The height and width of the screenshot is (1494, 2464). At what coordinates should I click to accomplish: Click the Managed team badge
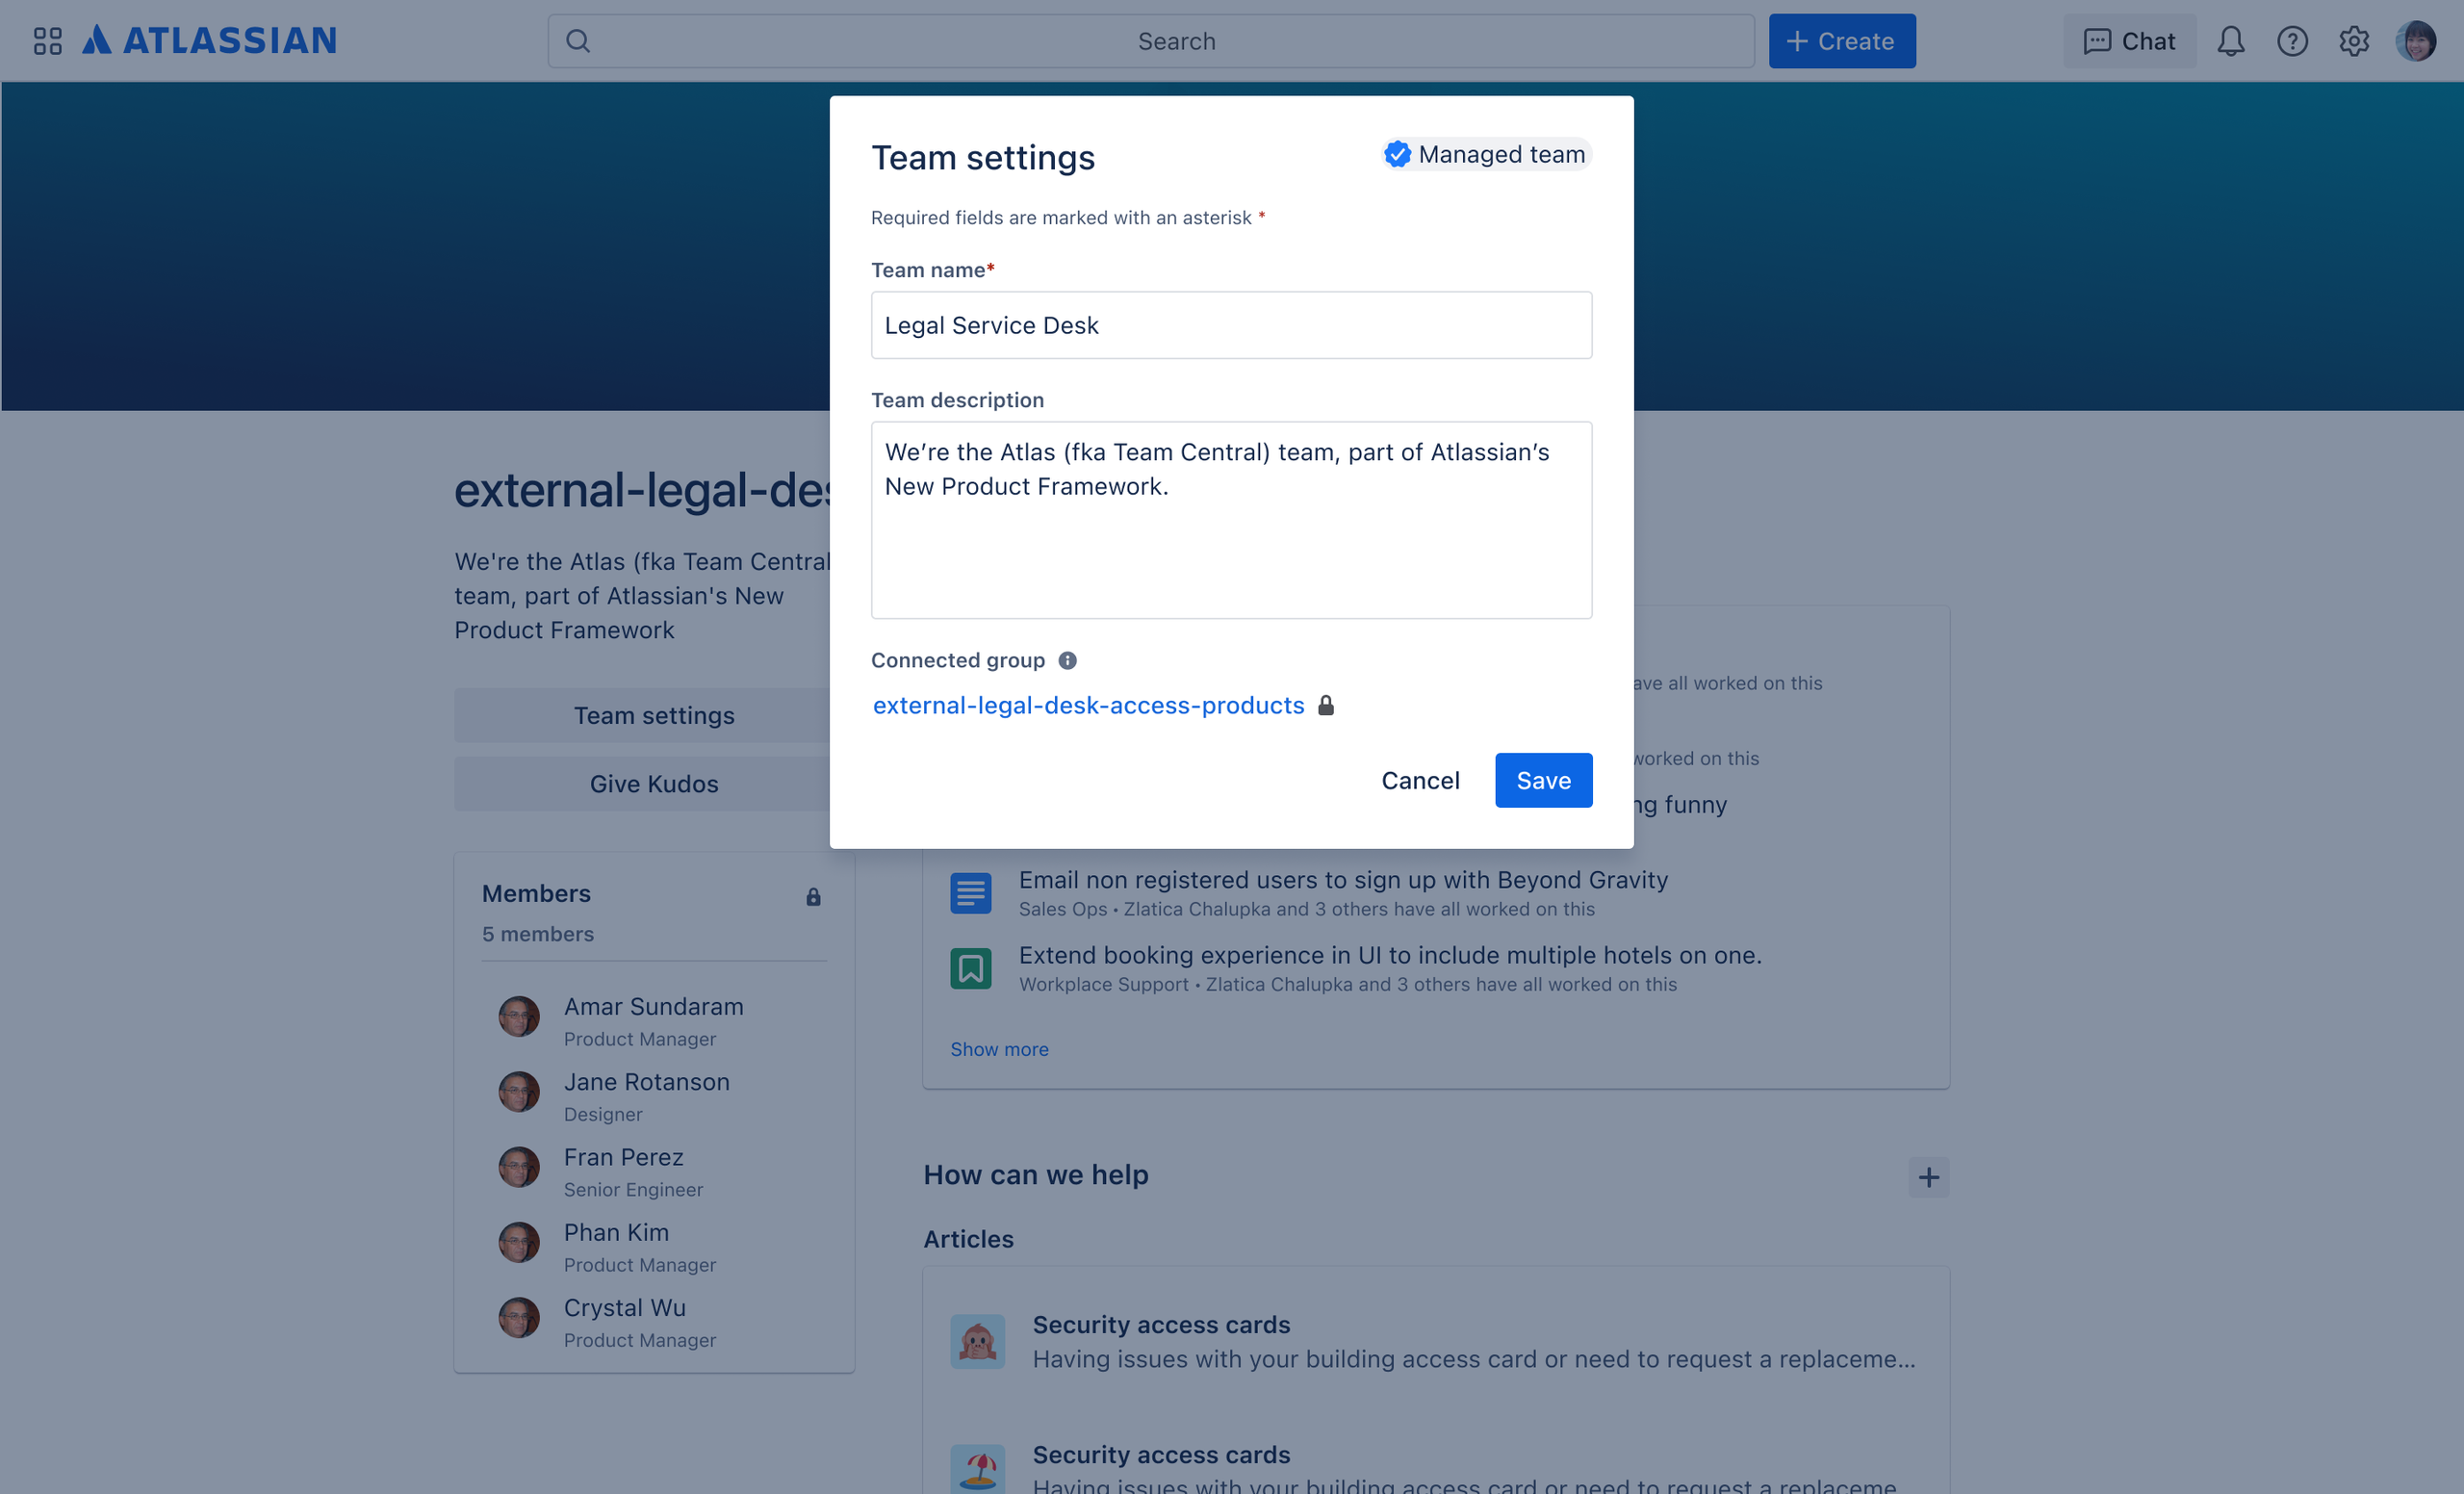pos(1486,154)
